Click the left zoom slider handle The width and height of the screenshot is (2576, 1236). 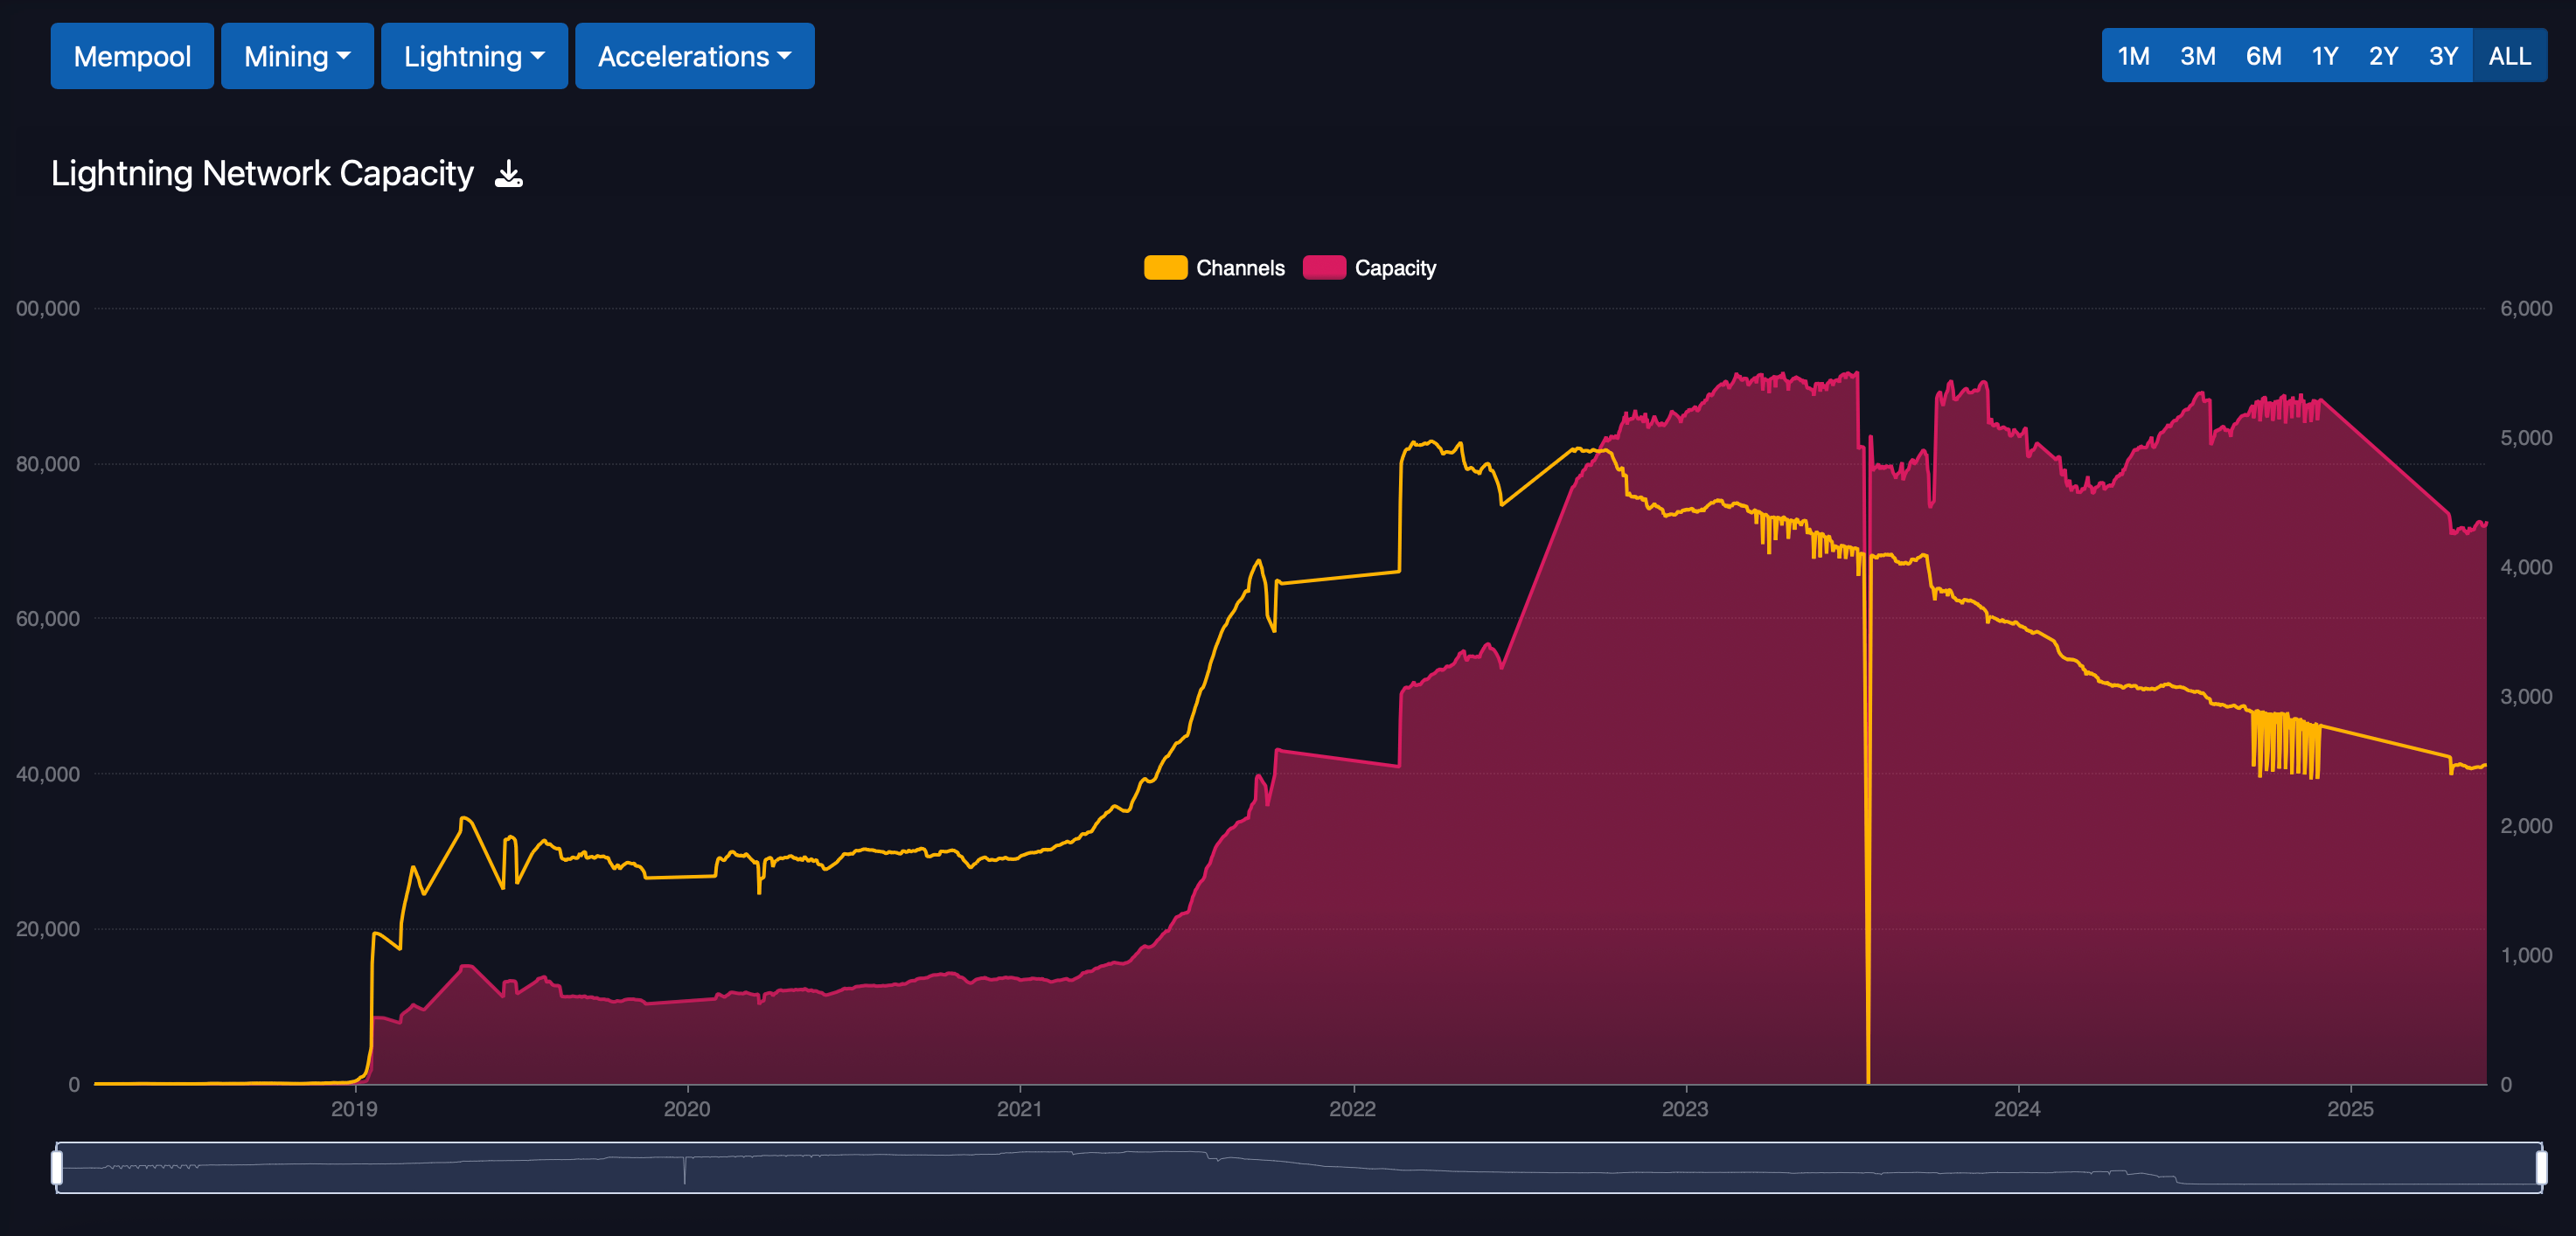click(x=57, y=1167)
